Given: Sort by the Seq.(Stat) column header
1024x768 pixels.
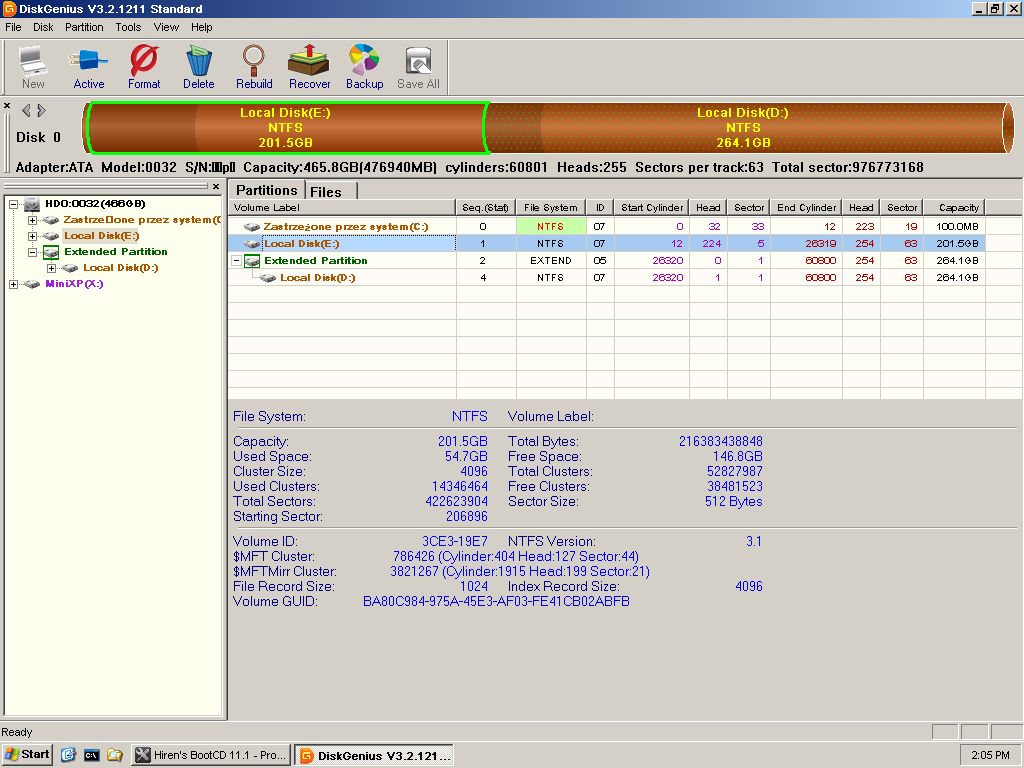Looking at the screenshot, I should click(486, 208).
